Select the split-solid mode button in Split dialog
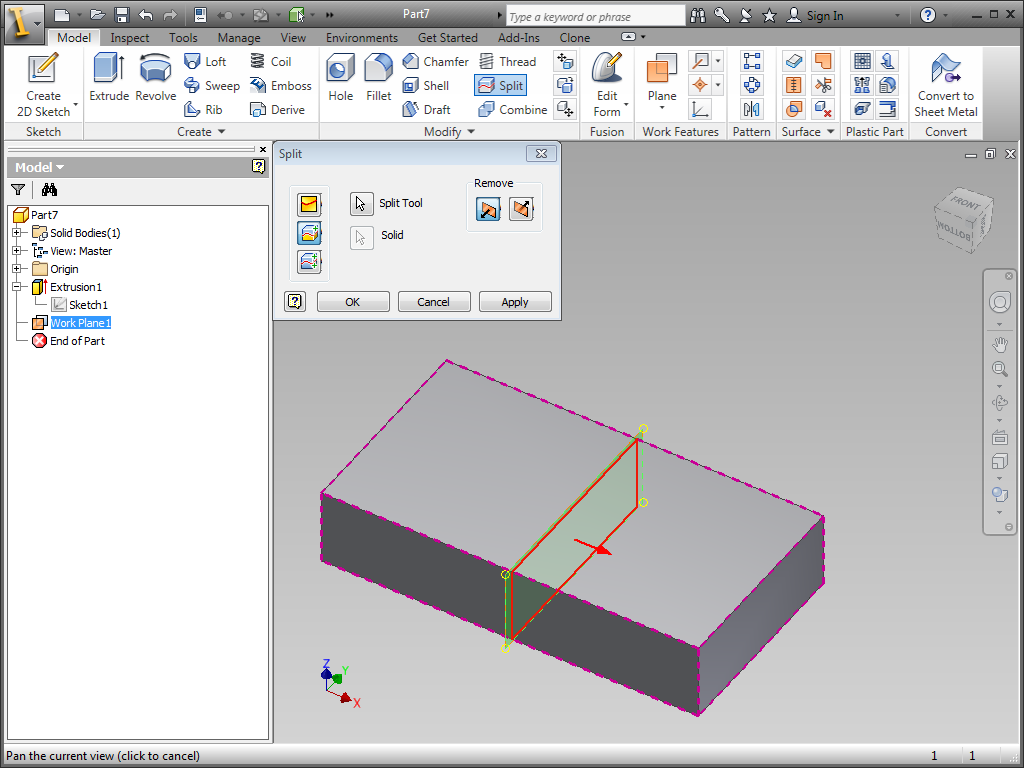1024x768 pixels. click(309, 233)
